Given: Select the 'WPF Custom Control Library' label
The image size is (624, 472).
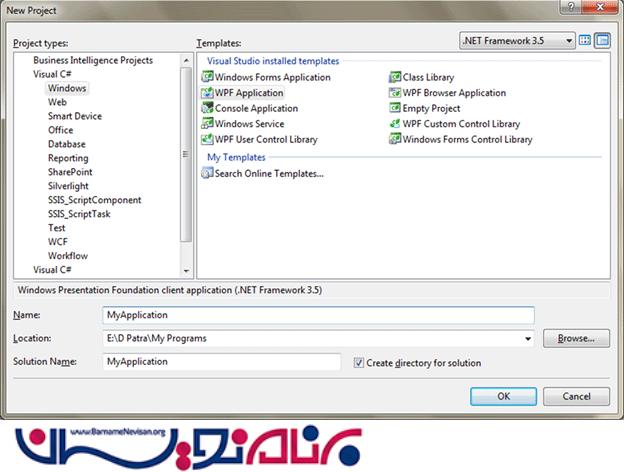Looking at the screenshot, I should click(x=461, y=124).
